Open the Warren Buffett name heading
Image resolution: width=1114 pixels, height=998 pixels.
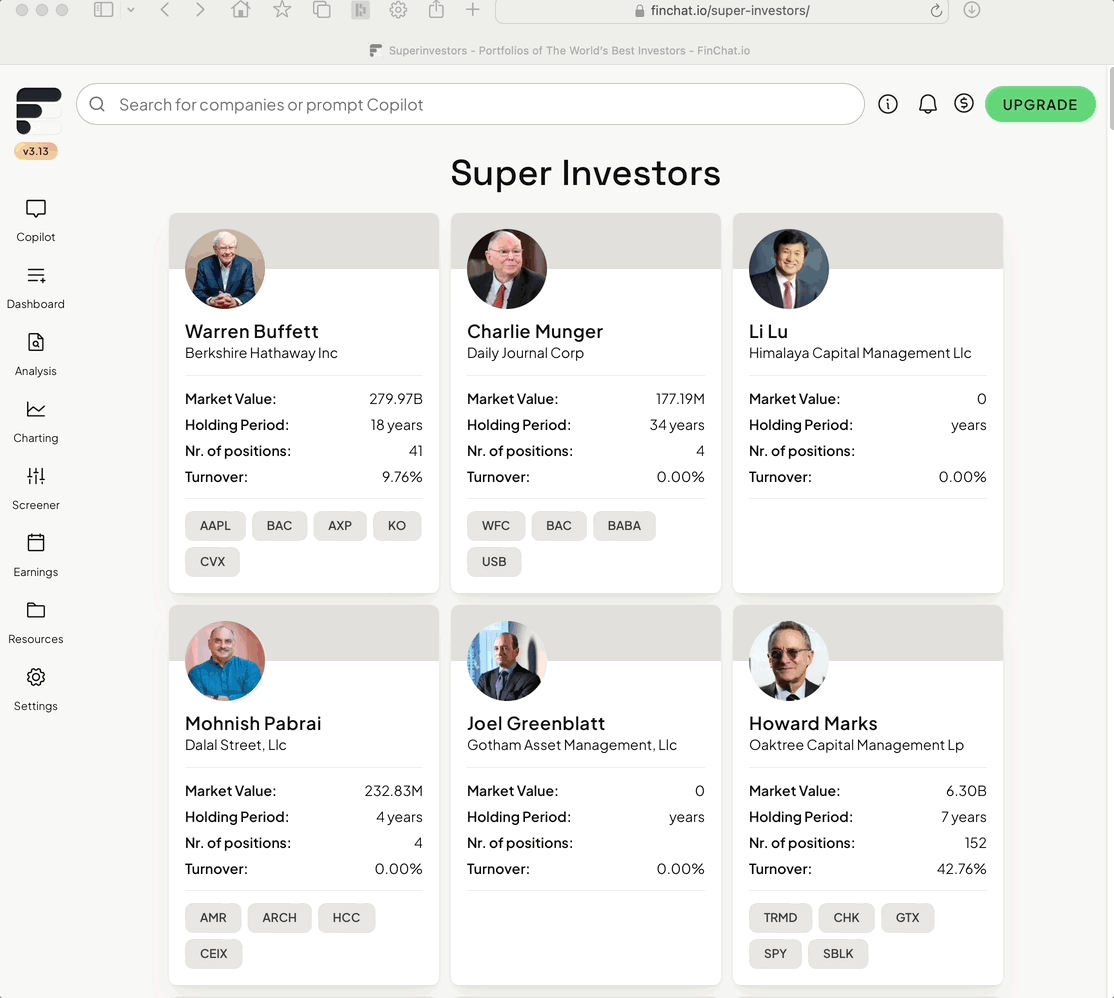252,332
